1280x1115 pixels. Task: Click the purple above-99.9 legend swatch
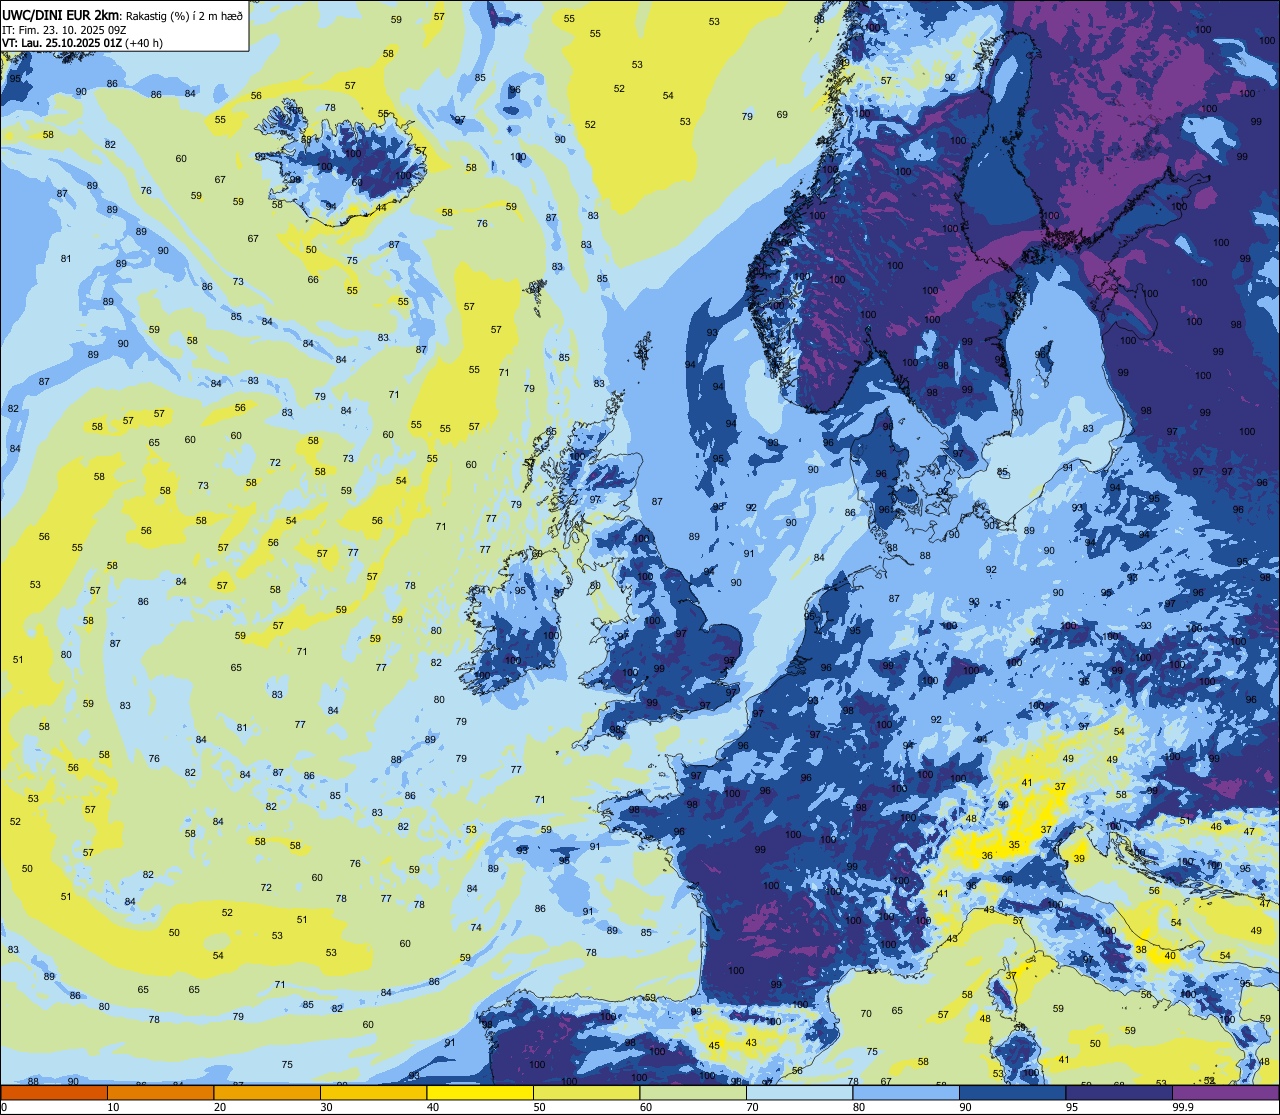(x=1226, y=1093)
